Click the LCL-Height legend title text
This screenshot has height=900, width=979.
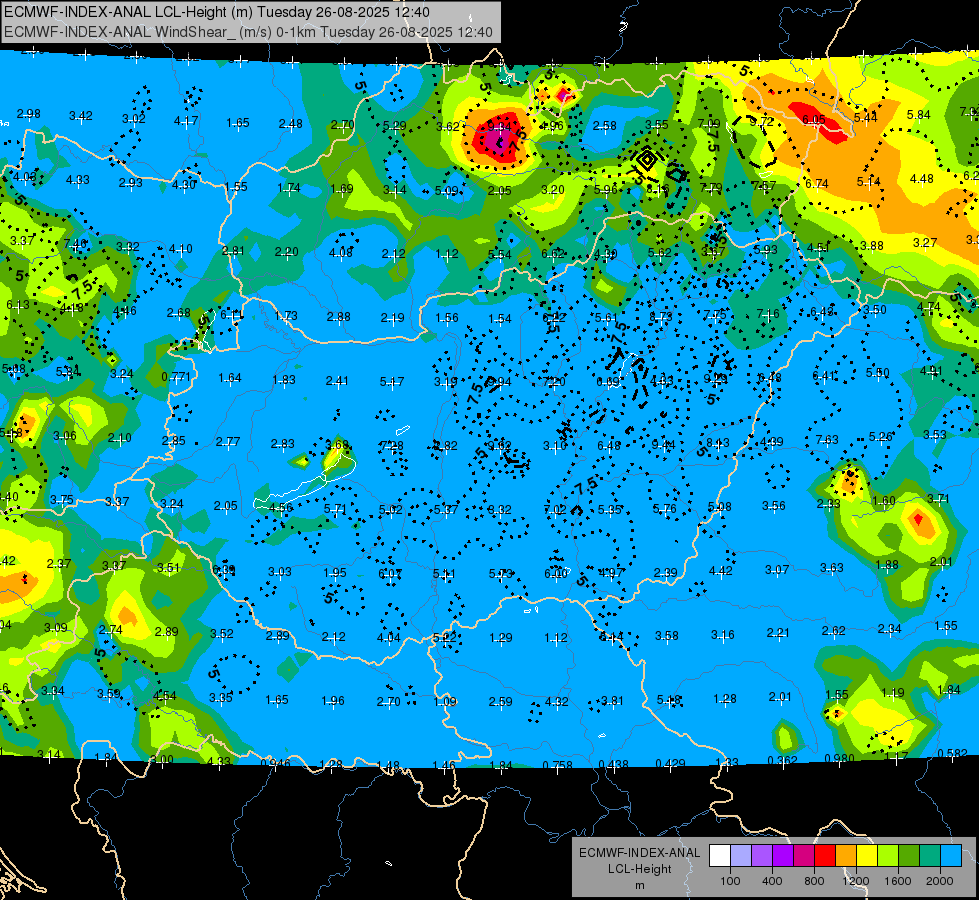point(639,869)
